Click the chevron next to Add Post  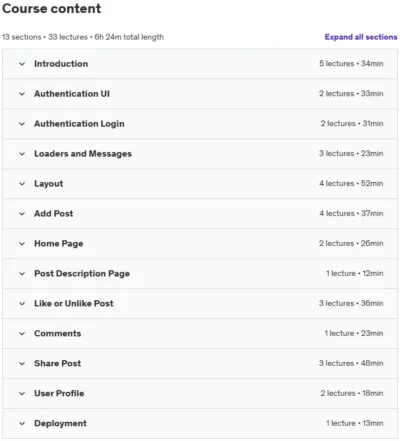click(x=22, y=214)
